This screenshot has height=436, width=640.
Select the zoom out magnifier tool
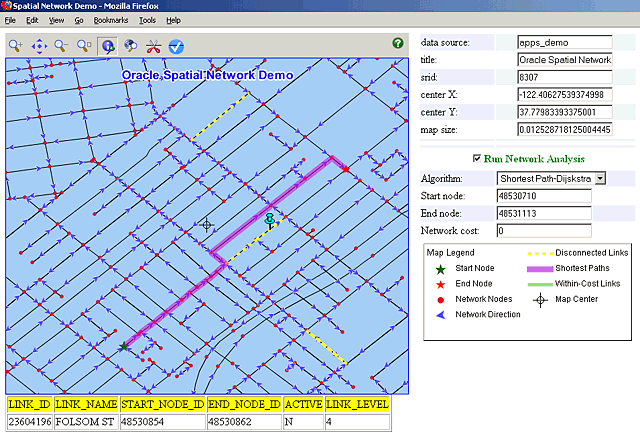click(62, 45)
